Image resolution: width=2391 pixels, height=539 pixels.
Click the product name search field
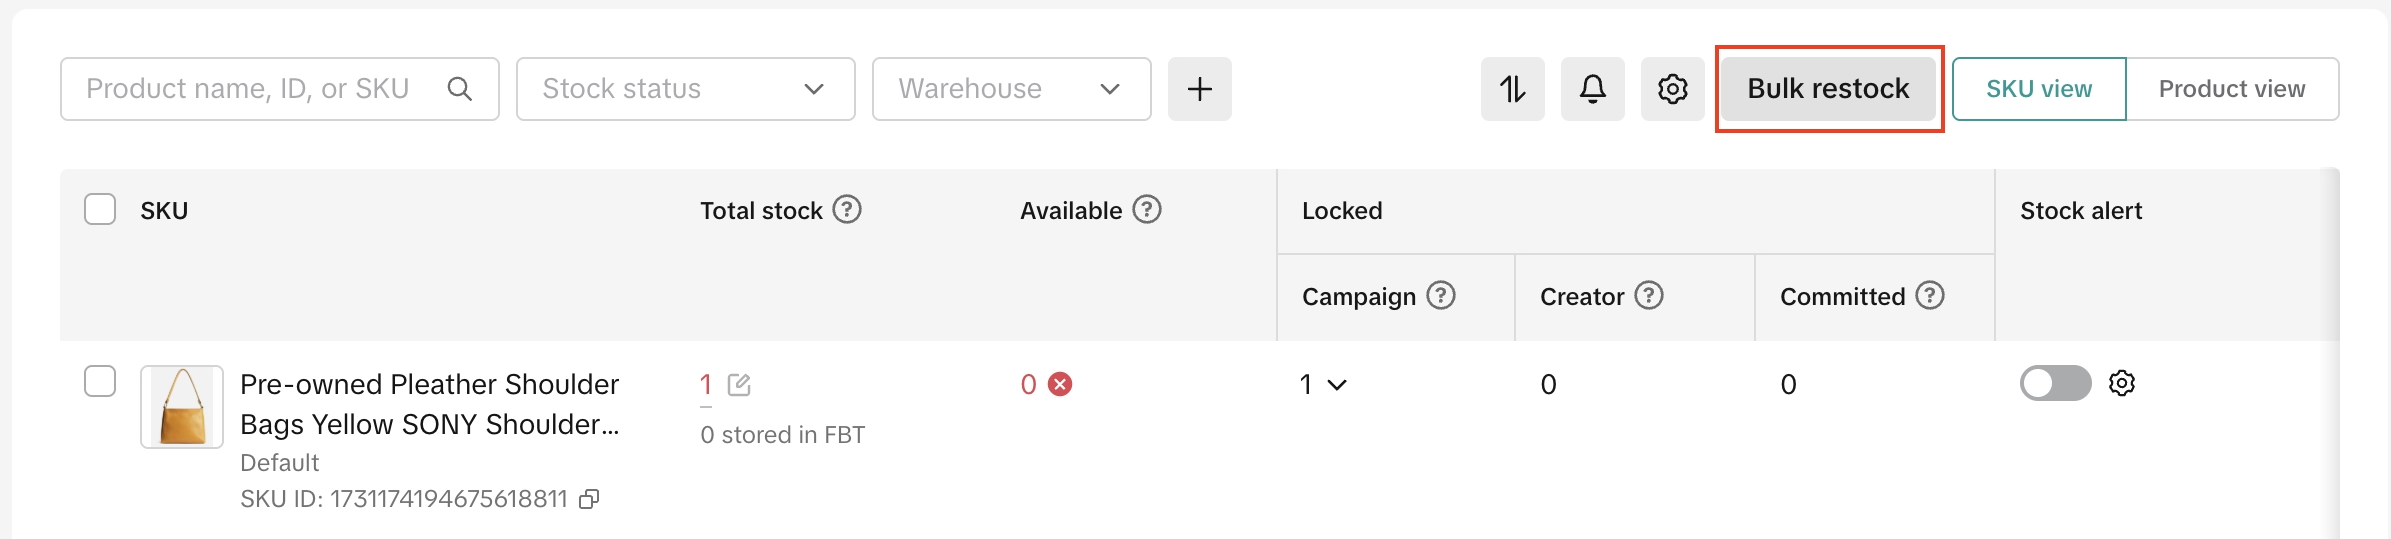coord(250,89)
